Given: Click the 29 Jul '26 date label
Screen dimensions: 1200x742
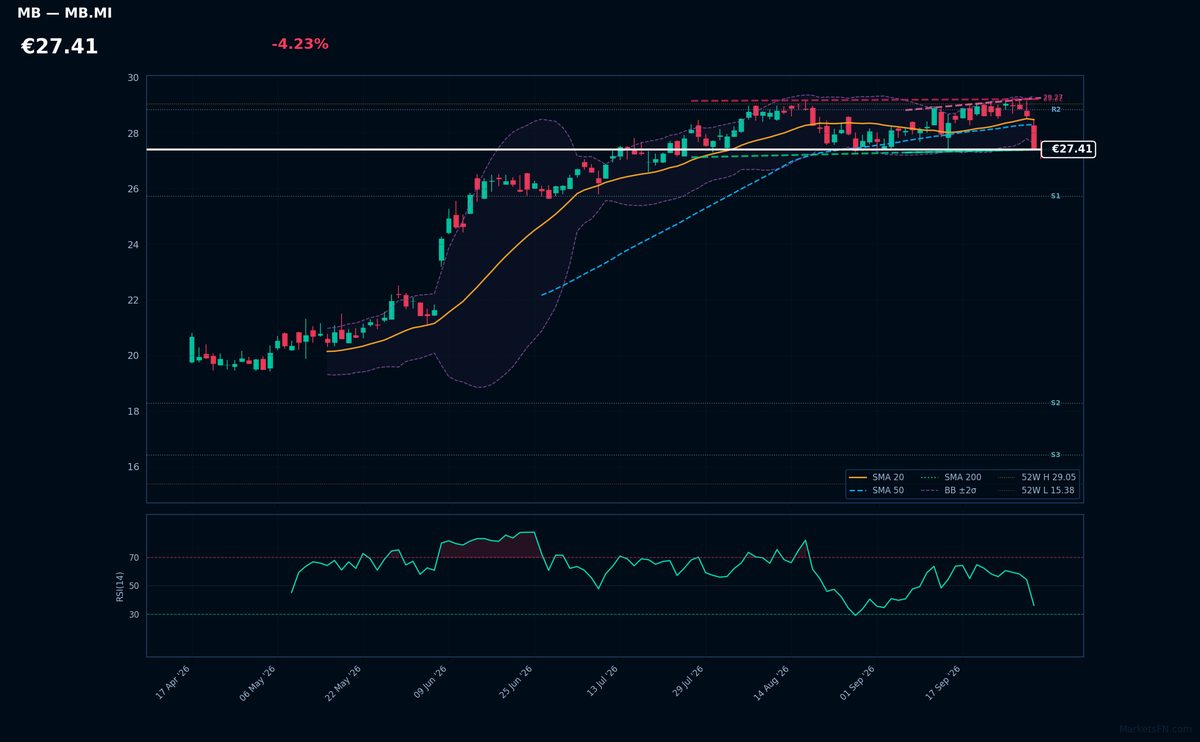Looking at the screenshot, I should coord(687,683).
